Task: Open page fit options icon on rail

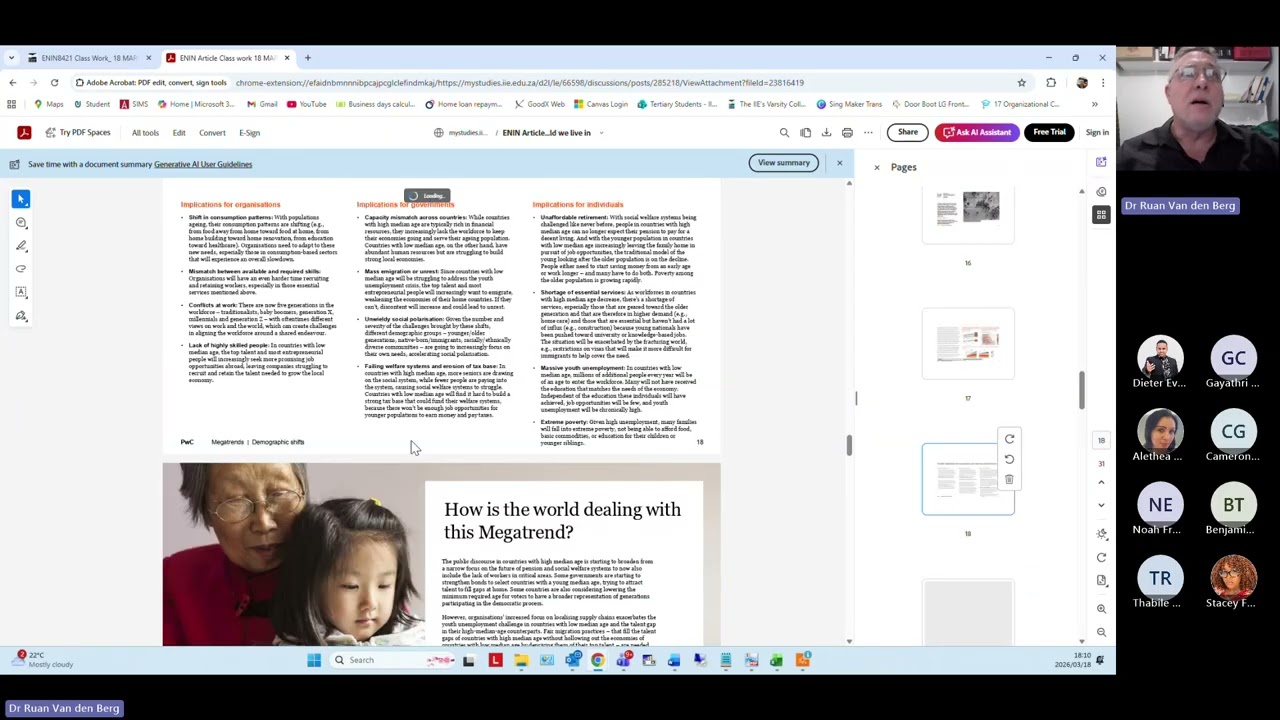Action: (1101, 580)
